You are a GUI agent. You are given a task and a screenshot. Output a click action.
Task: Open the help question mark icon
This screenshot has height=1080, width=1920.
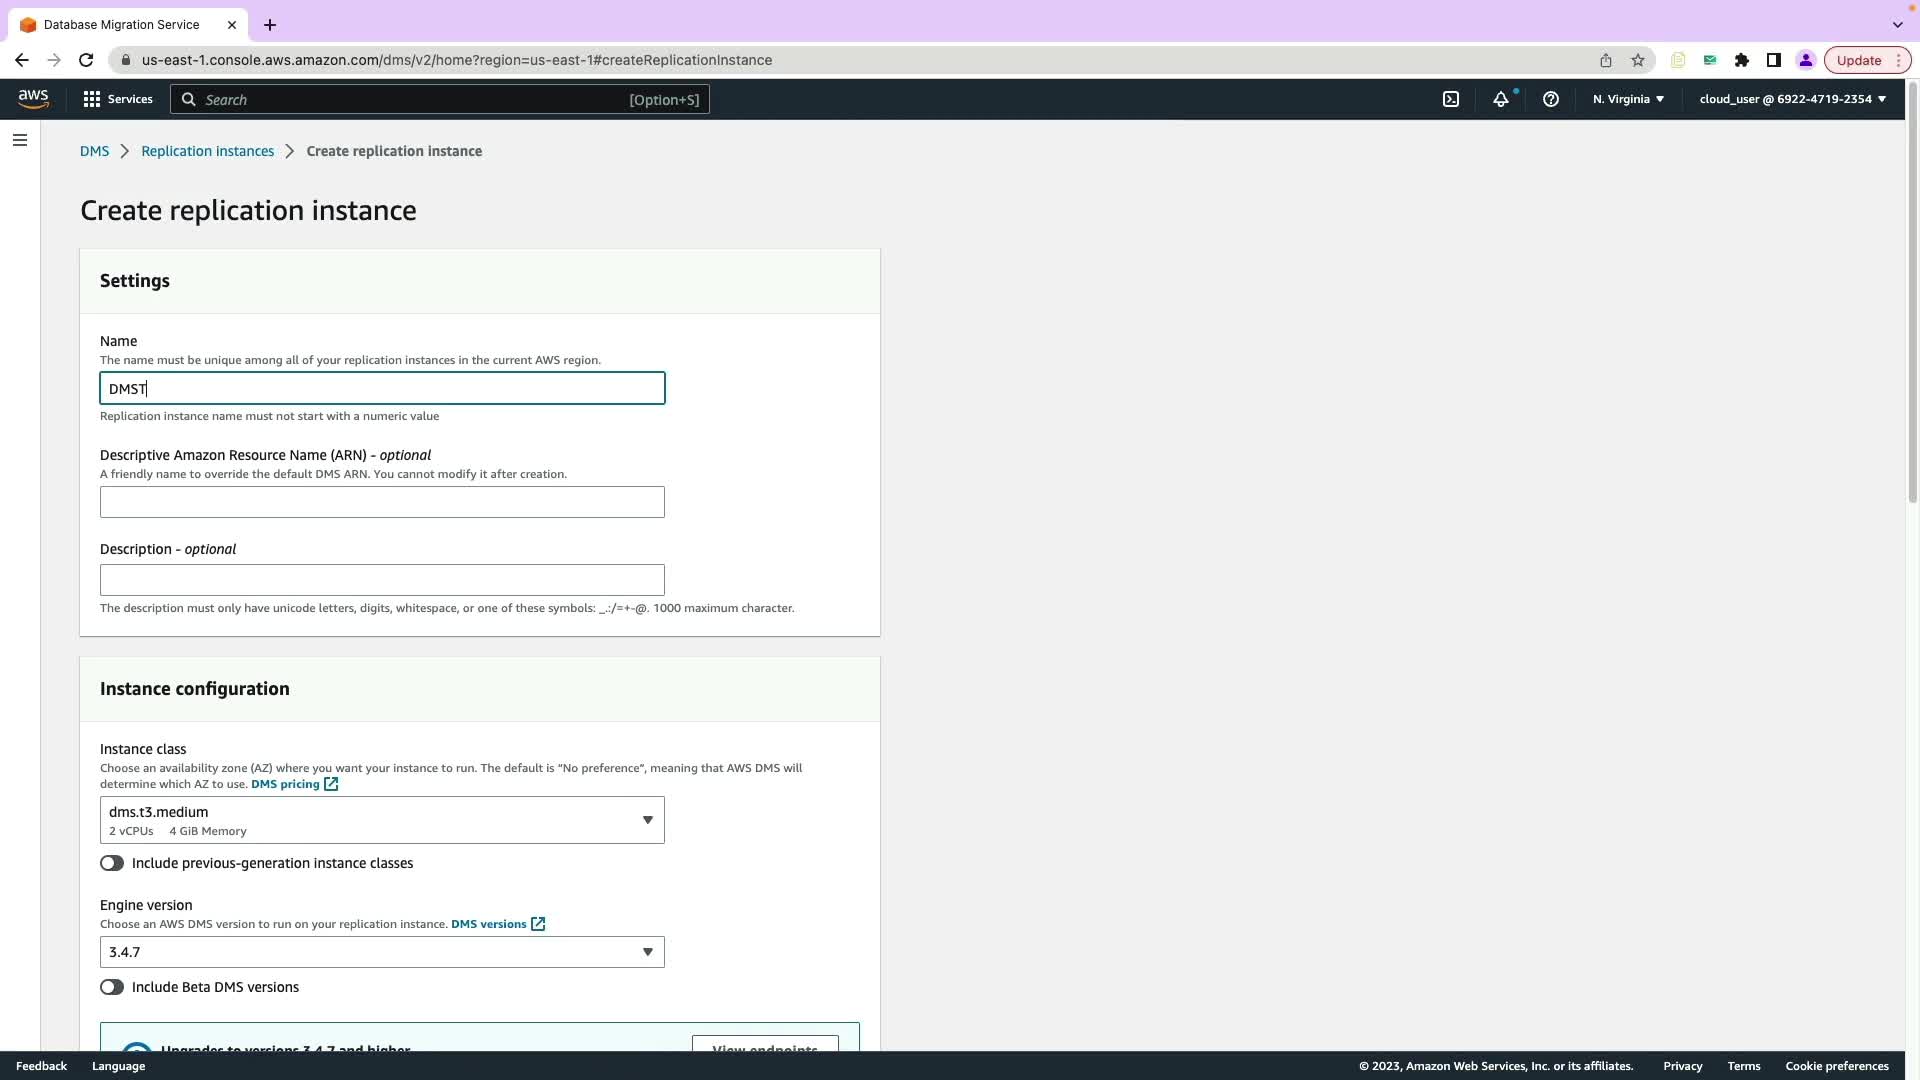(x=1551, y=99)
